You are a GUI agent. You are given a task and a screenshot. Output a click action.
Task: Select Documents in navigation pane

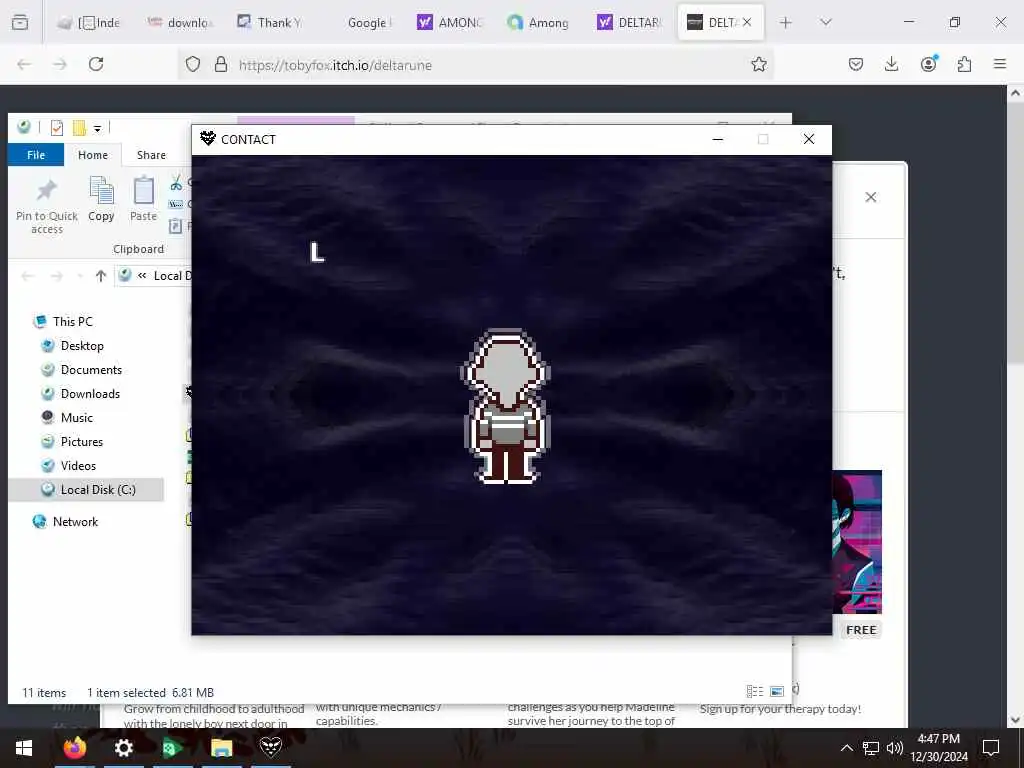click(x=91, y=370)
